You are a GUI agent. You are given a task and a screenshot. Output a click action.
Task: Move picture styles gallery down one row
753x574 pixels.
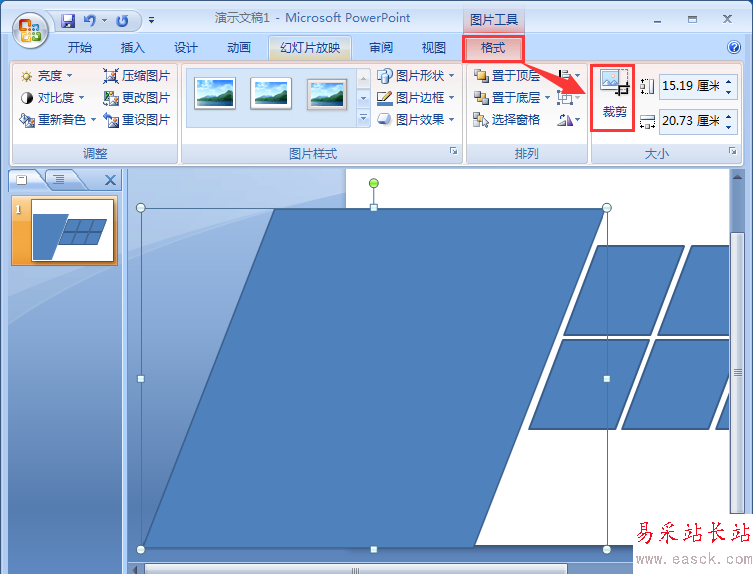(364, 98)
